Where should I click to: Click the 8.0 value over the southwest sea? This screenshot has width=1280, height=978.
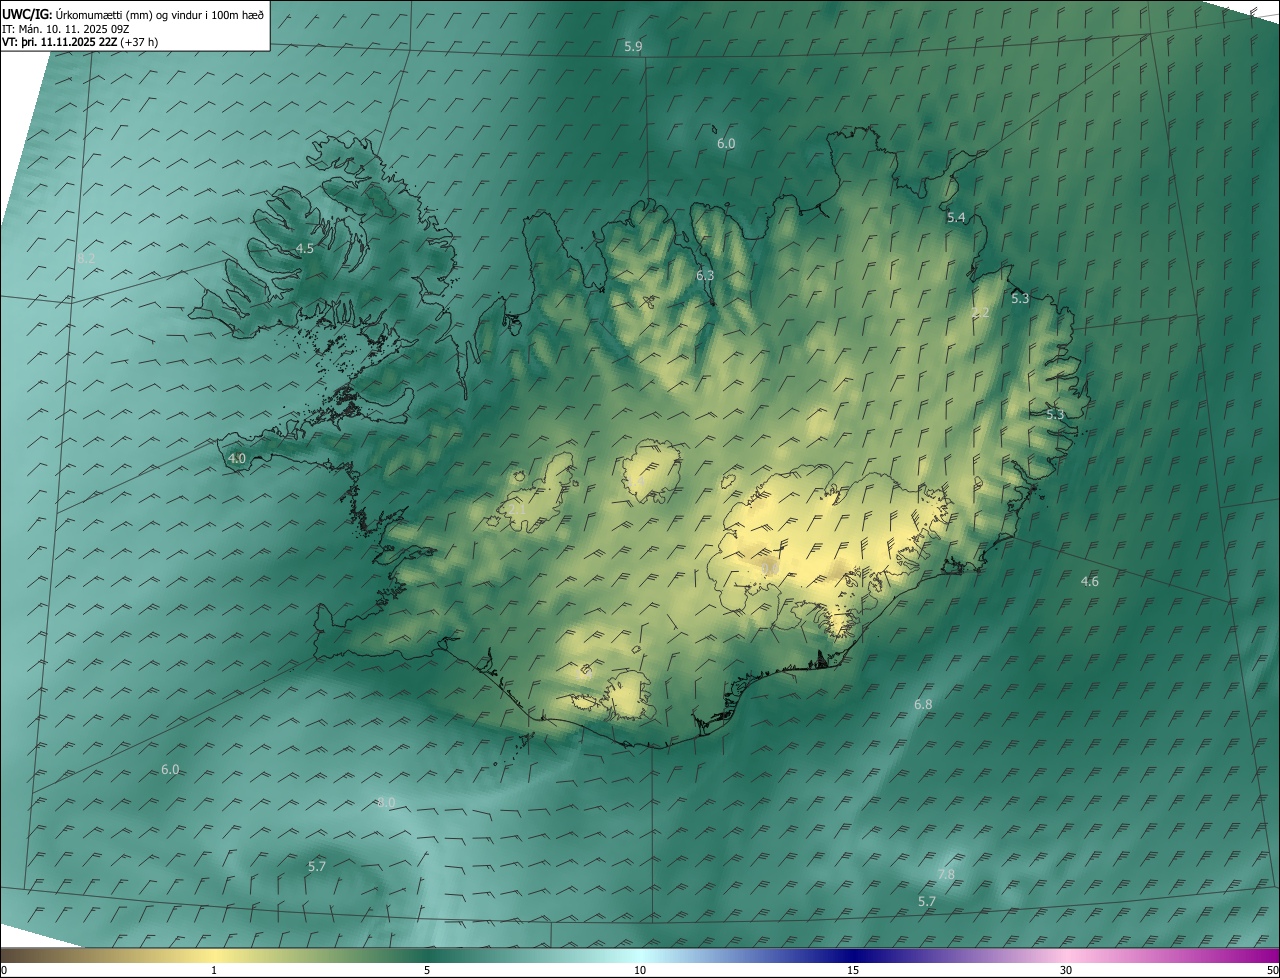386,802
